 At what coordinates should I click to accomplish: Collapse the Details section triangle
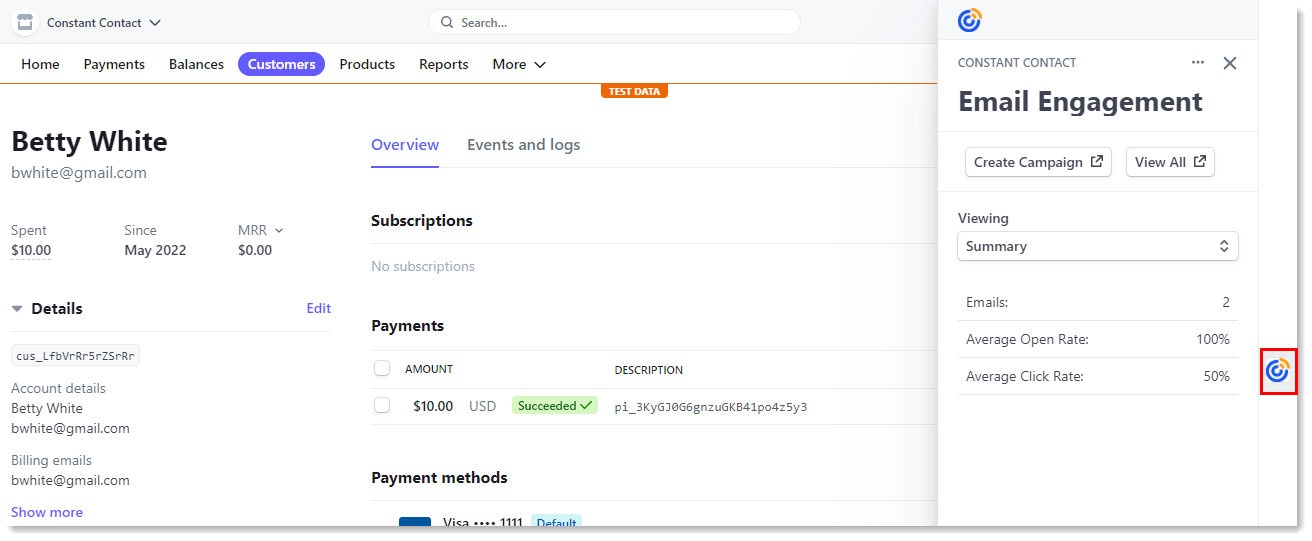(x=17, y=309)
